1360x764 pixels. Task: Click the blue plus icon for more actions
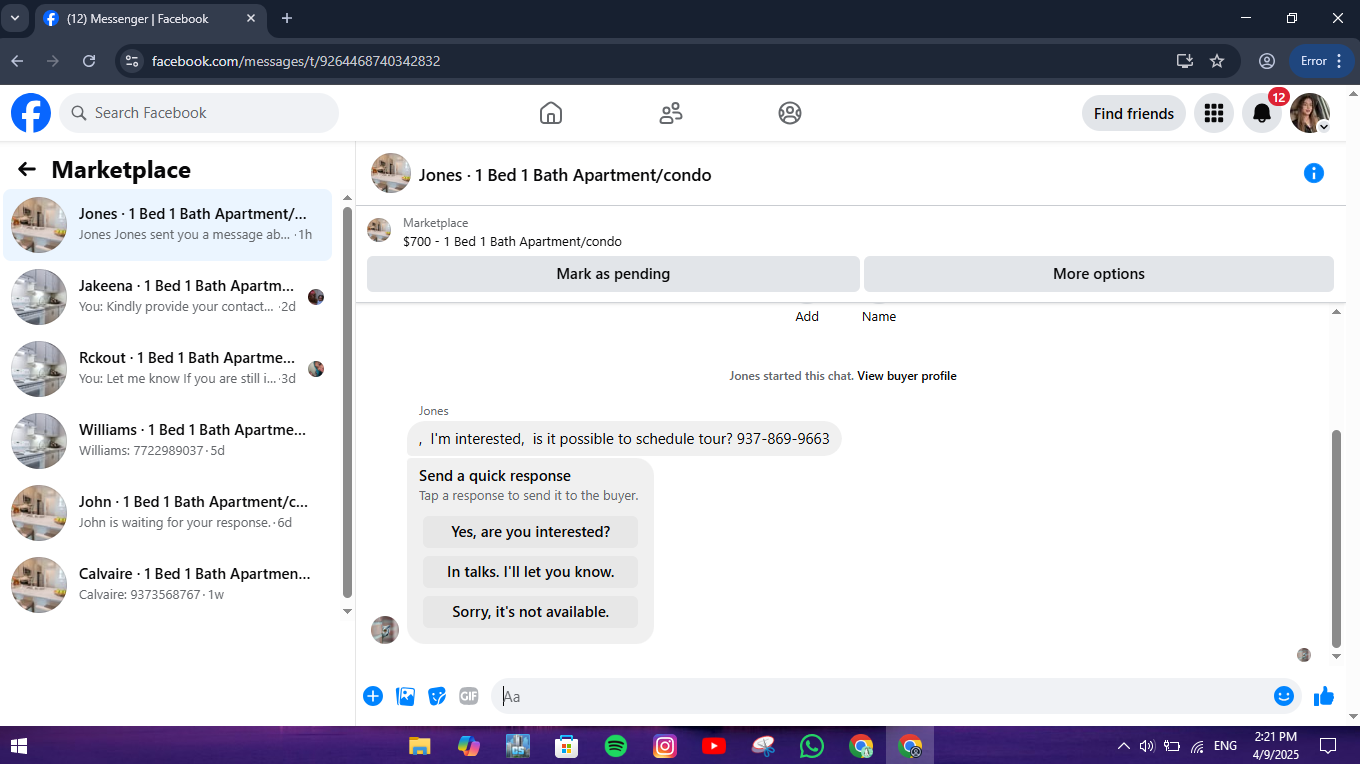coord(373,696)
